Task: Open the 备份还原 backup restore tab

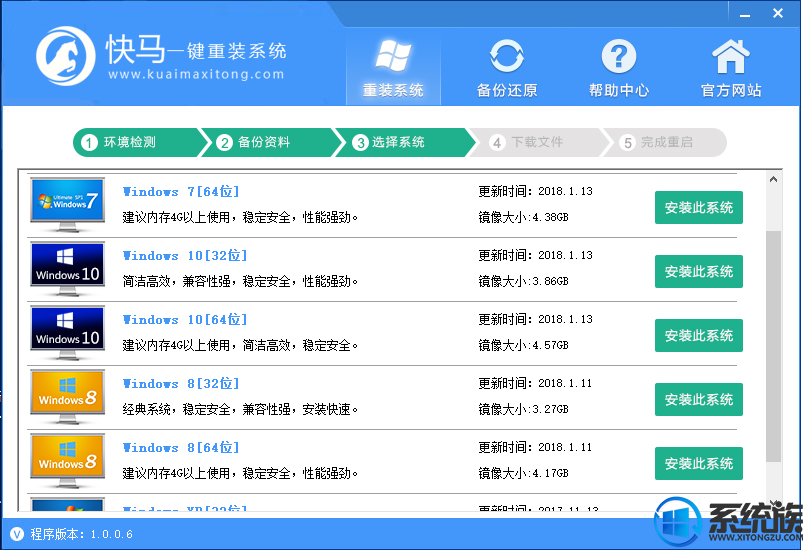Action: point(506,68)
